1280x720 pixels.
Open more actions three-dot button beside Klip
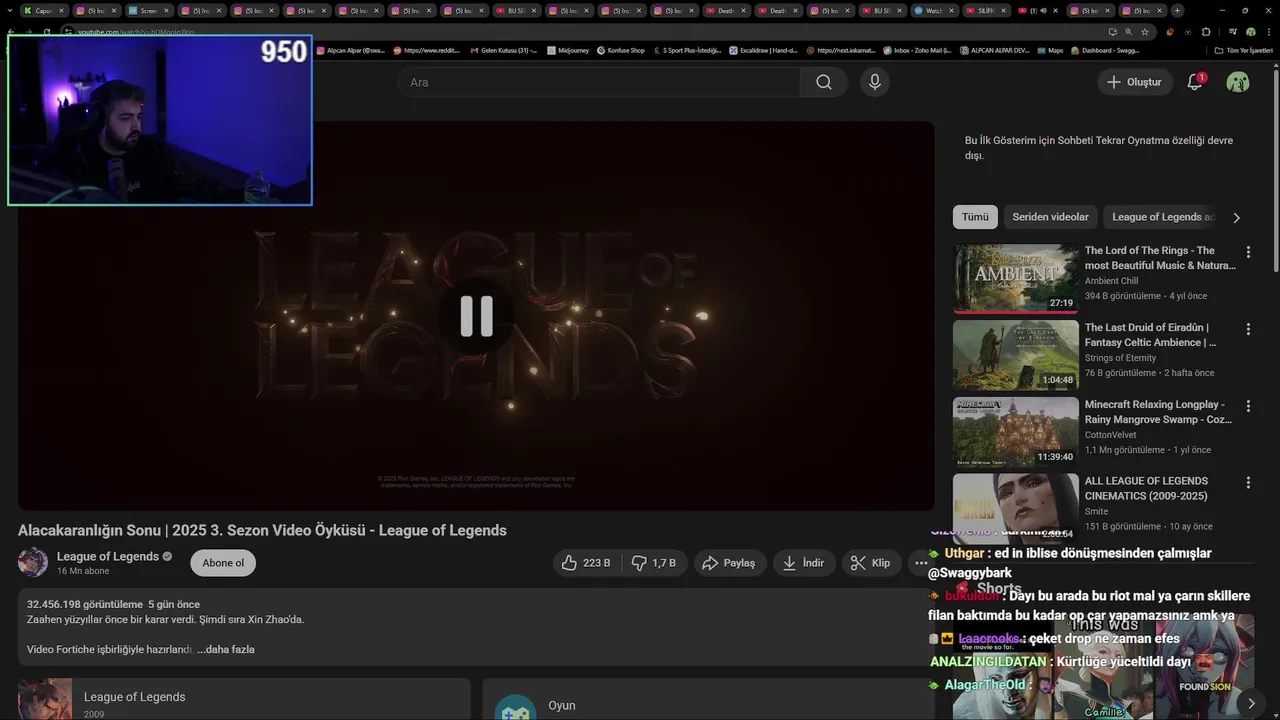(920, 563)
